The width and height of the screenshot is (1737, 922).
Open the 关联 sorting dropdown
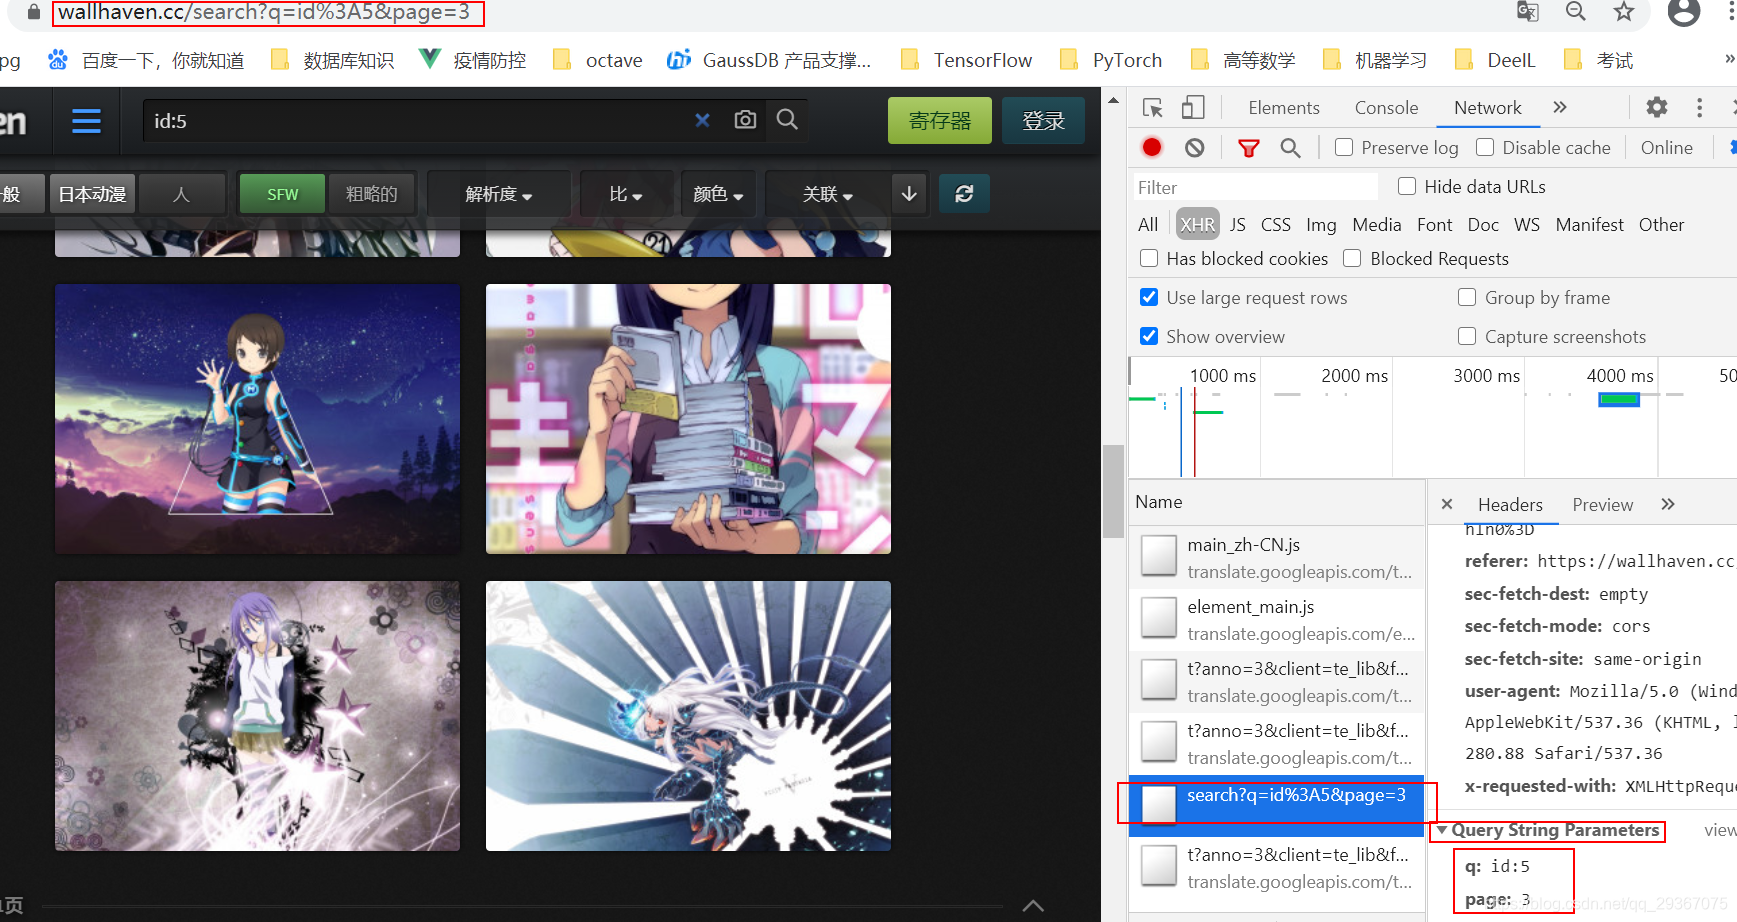pyautogui.click(x=827, y=193)
